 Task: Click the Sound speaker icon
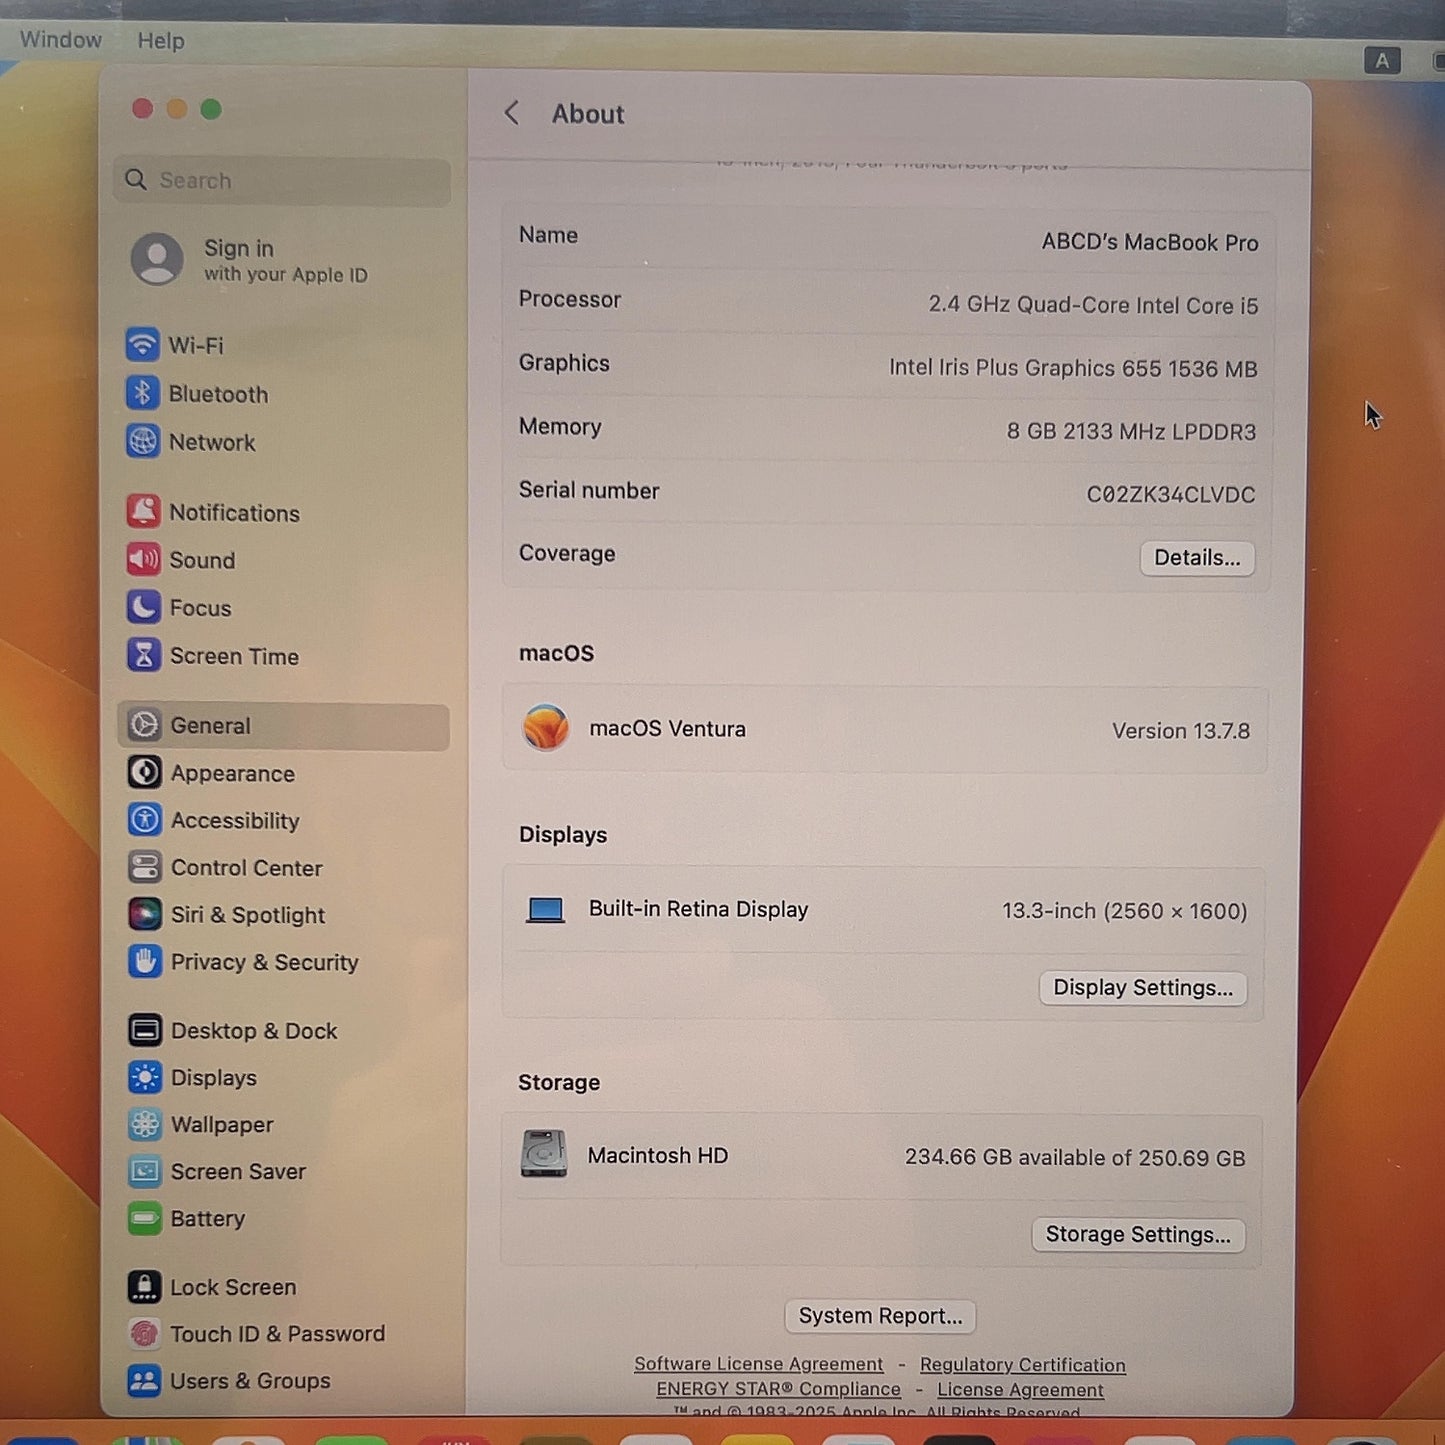pyautogui.click(x=143, y=559)
